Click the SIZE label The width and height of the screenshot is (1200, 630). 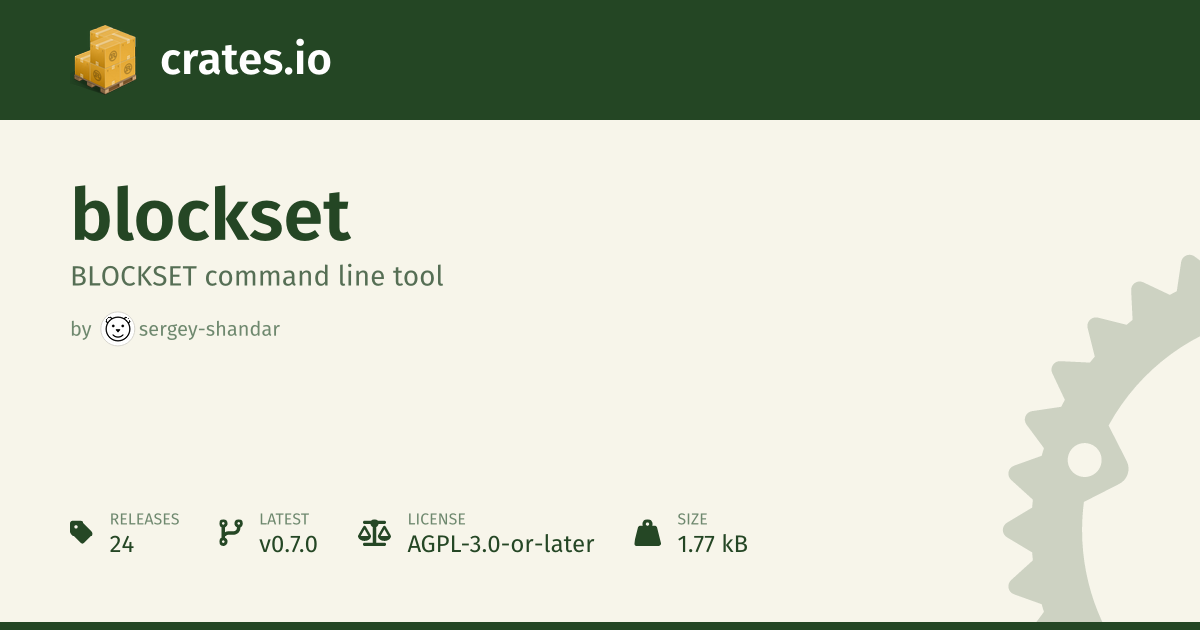pyautogui.click(x=692, y=519)
